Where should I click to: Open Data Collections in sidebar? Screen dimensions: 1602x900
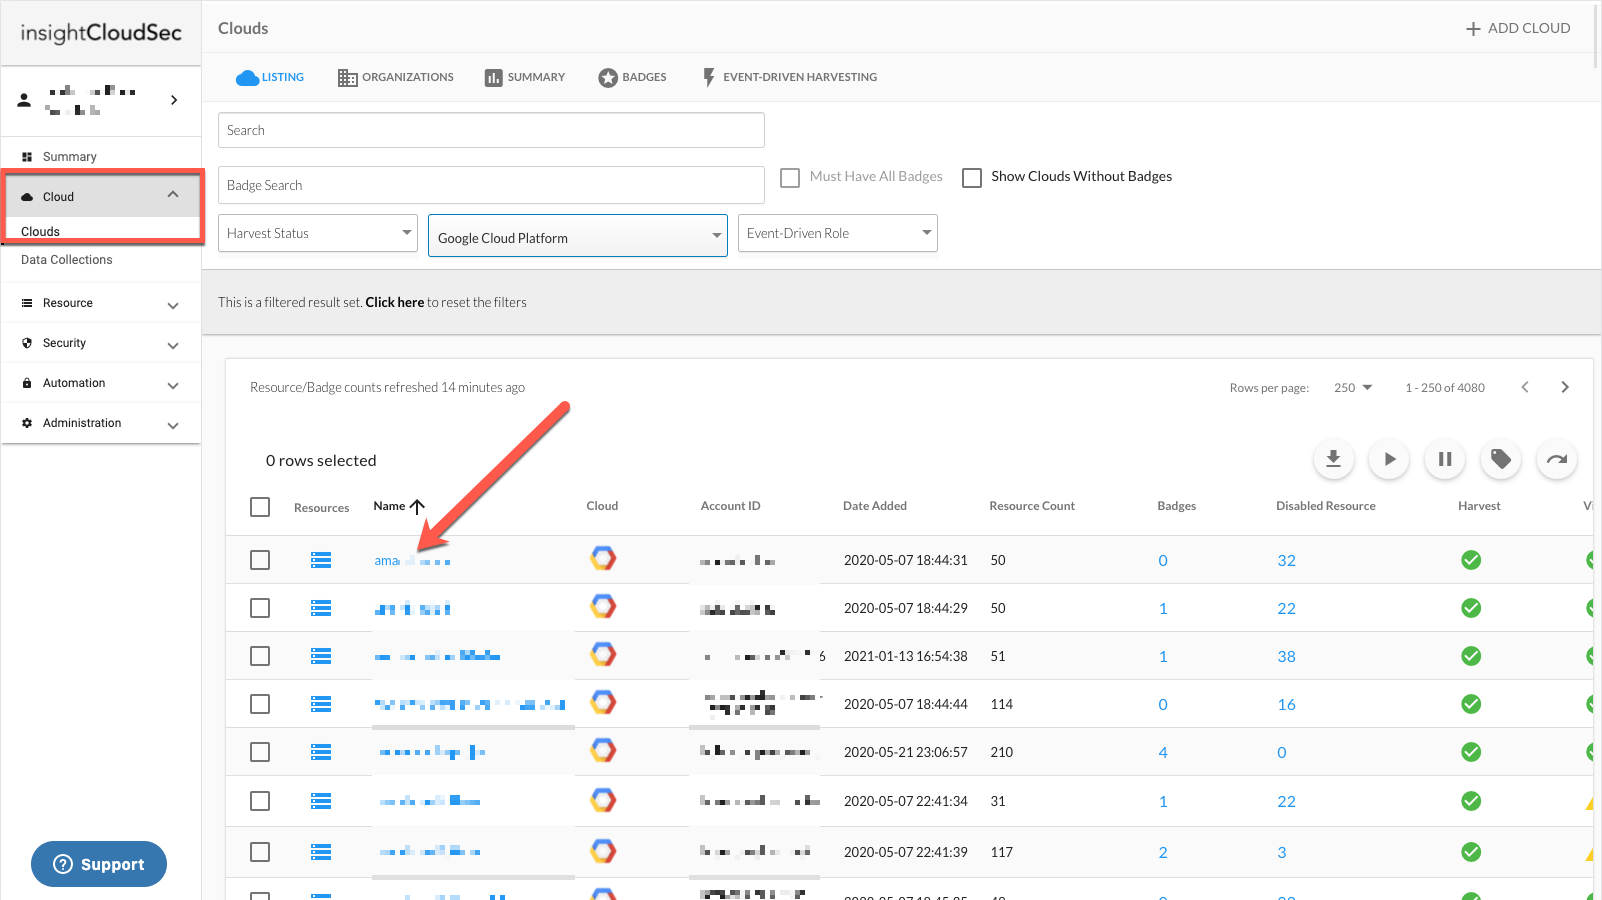point(67,260)
